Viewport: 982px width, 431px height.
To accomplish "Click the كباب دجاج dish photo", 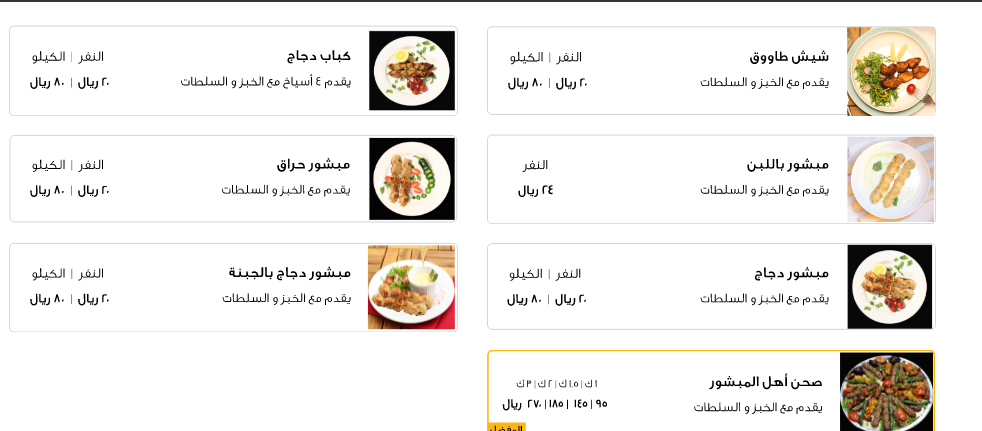I will coord(412,71).
